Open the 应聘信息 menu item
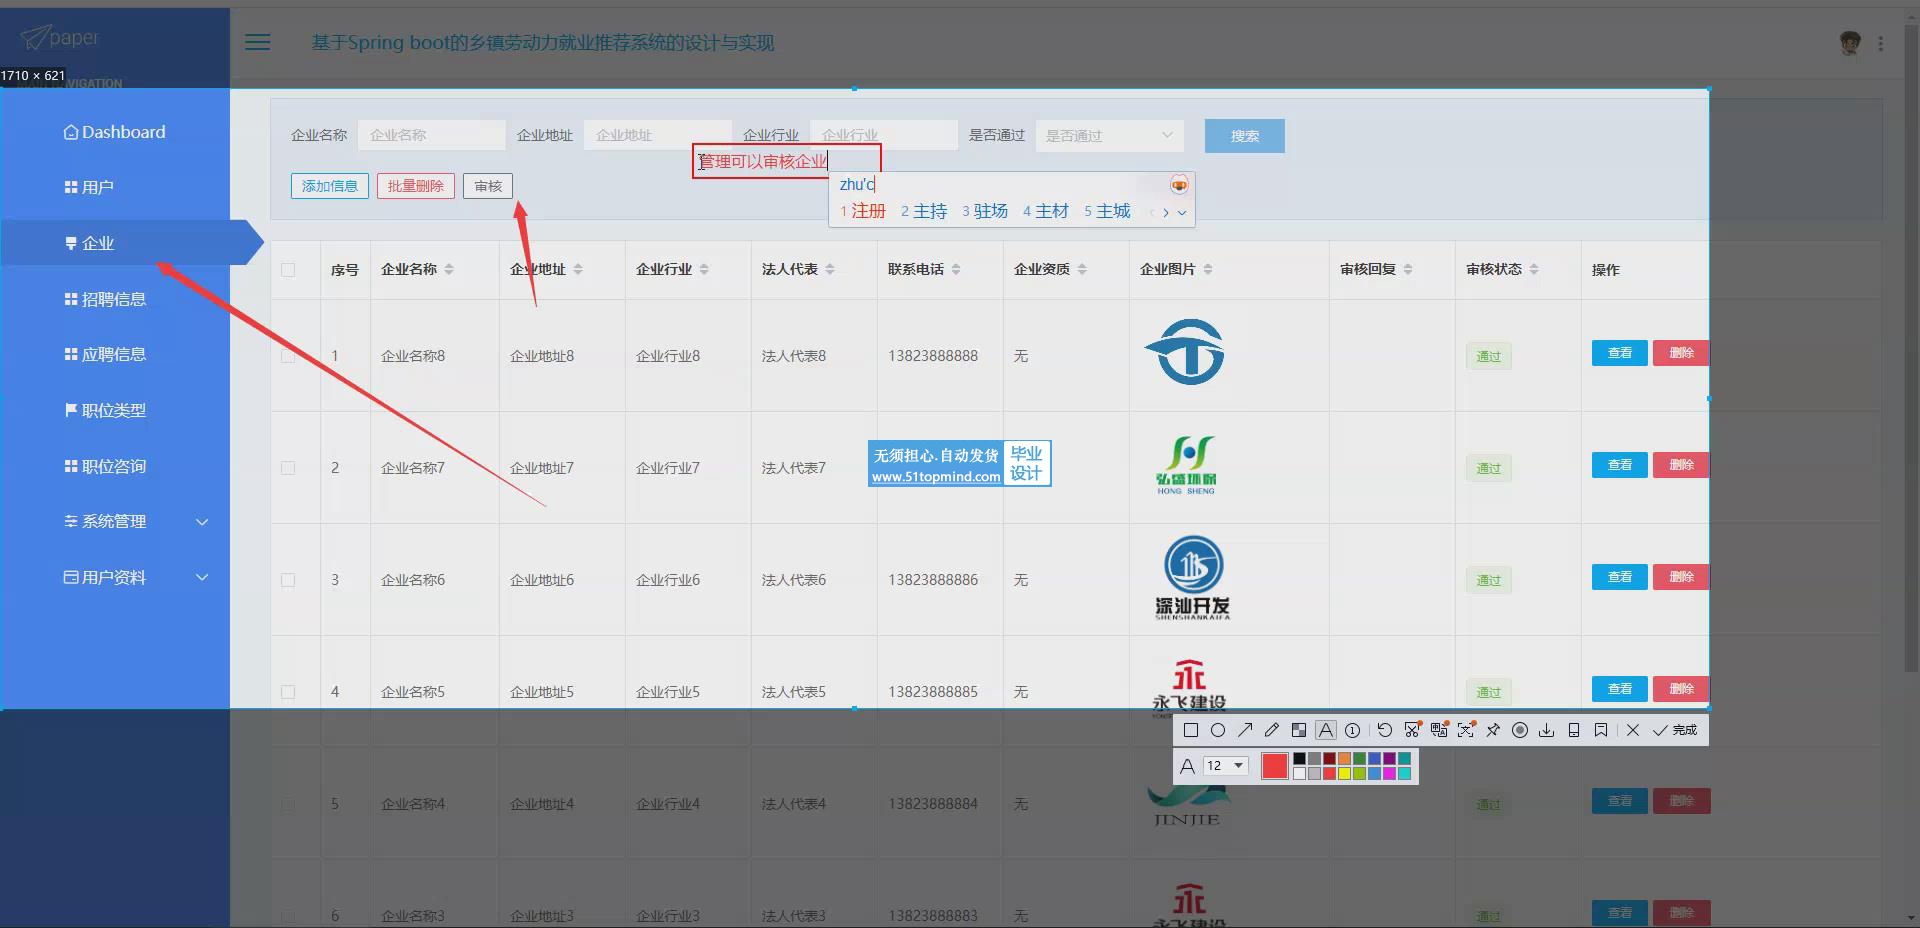1920x928 pixels. pyautogui.click(x=105, y=355)
